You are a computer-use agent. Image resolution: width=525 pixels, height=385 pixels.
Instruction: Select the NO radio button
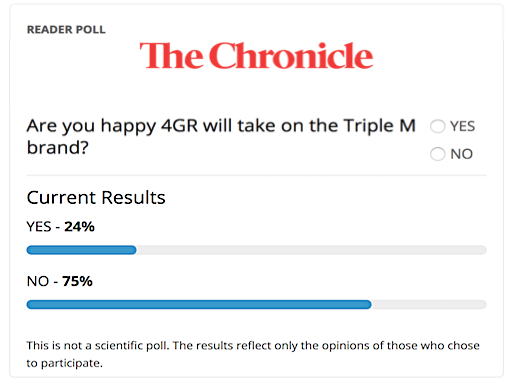click(437, 154)
